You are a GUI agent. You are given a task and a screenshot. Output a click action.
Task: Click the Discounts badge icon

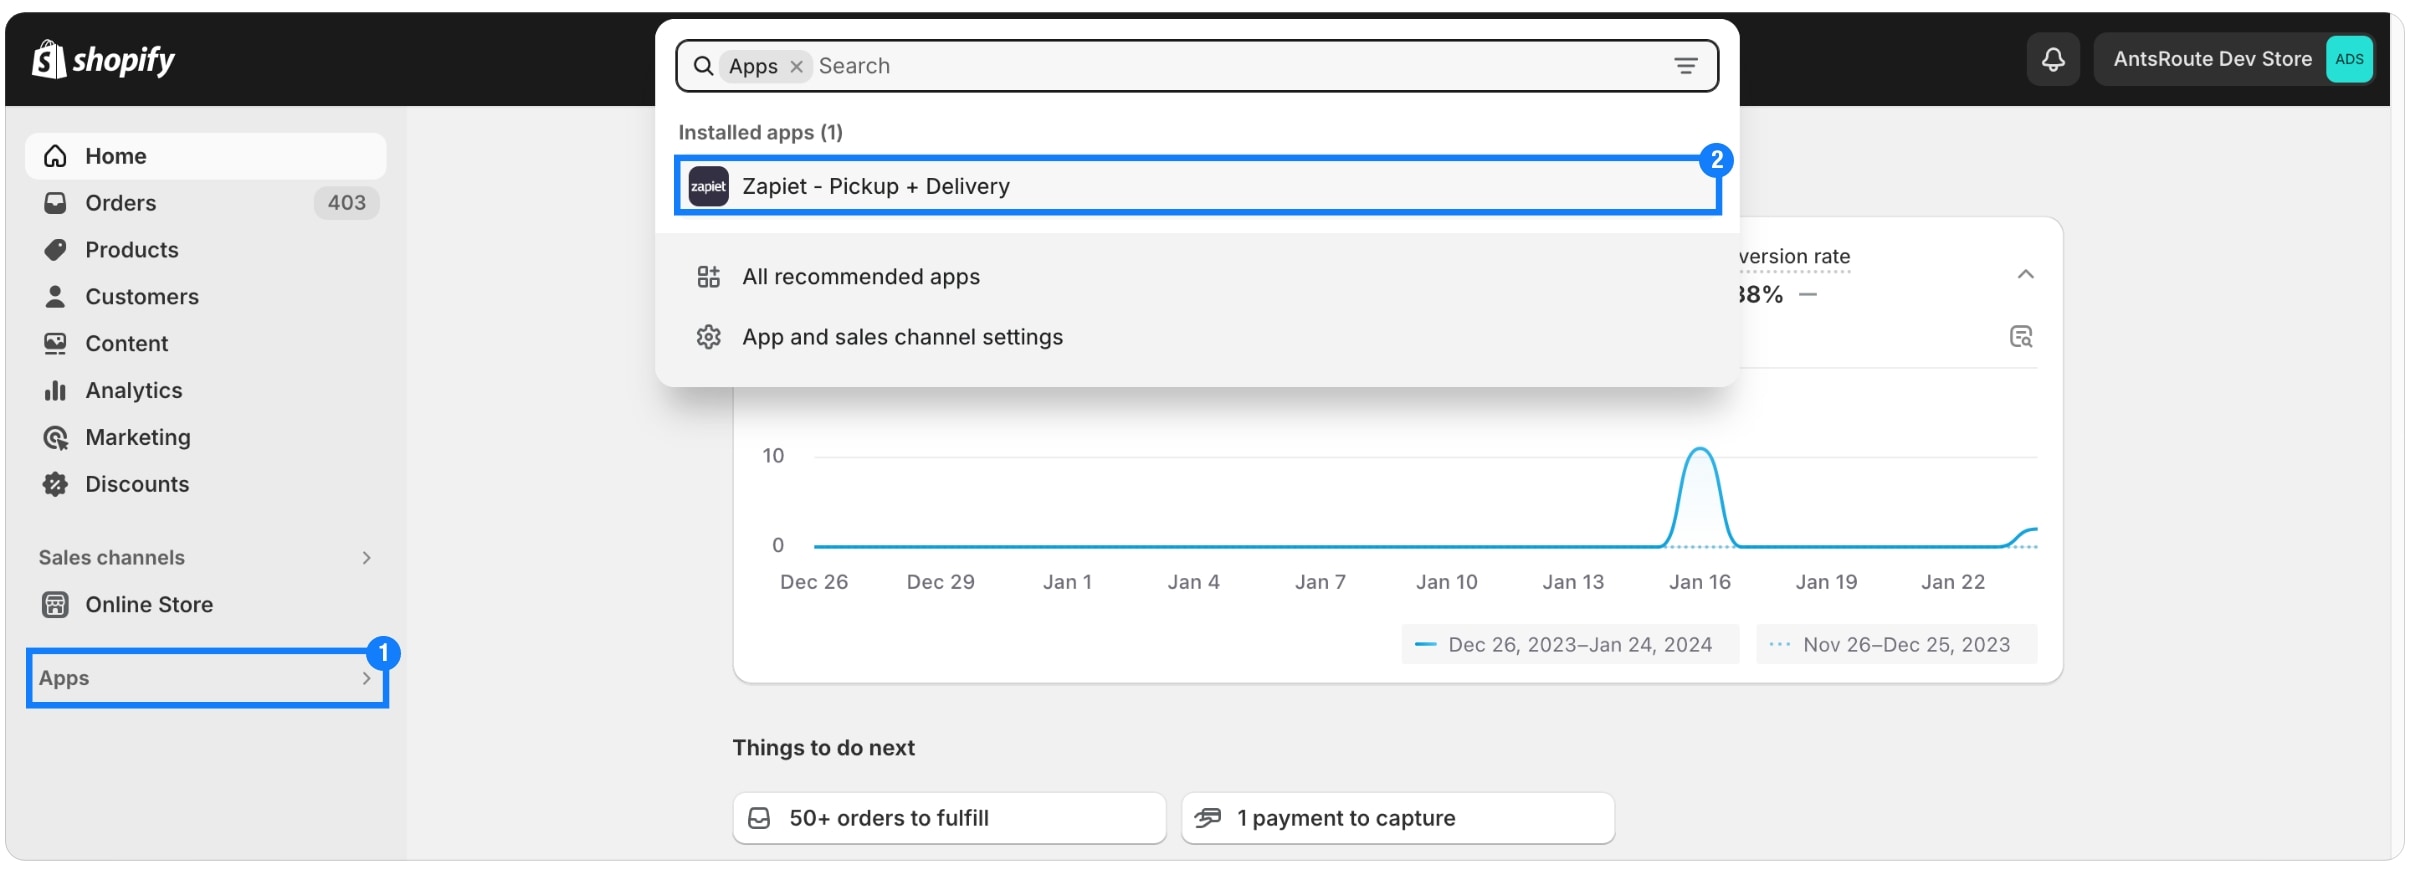55,485
